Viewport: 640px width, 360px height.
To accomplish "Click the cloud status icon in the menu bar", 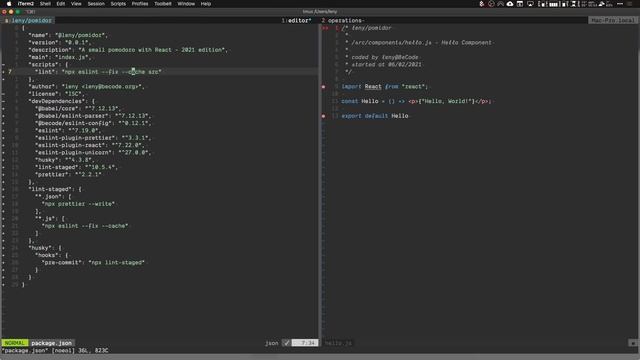I will (510, 4).
